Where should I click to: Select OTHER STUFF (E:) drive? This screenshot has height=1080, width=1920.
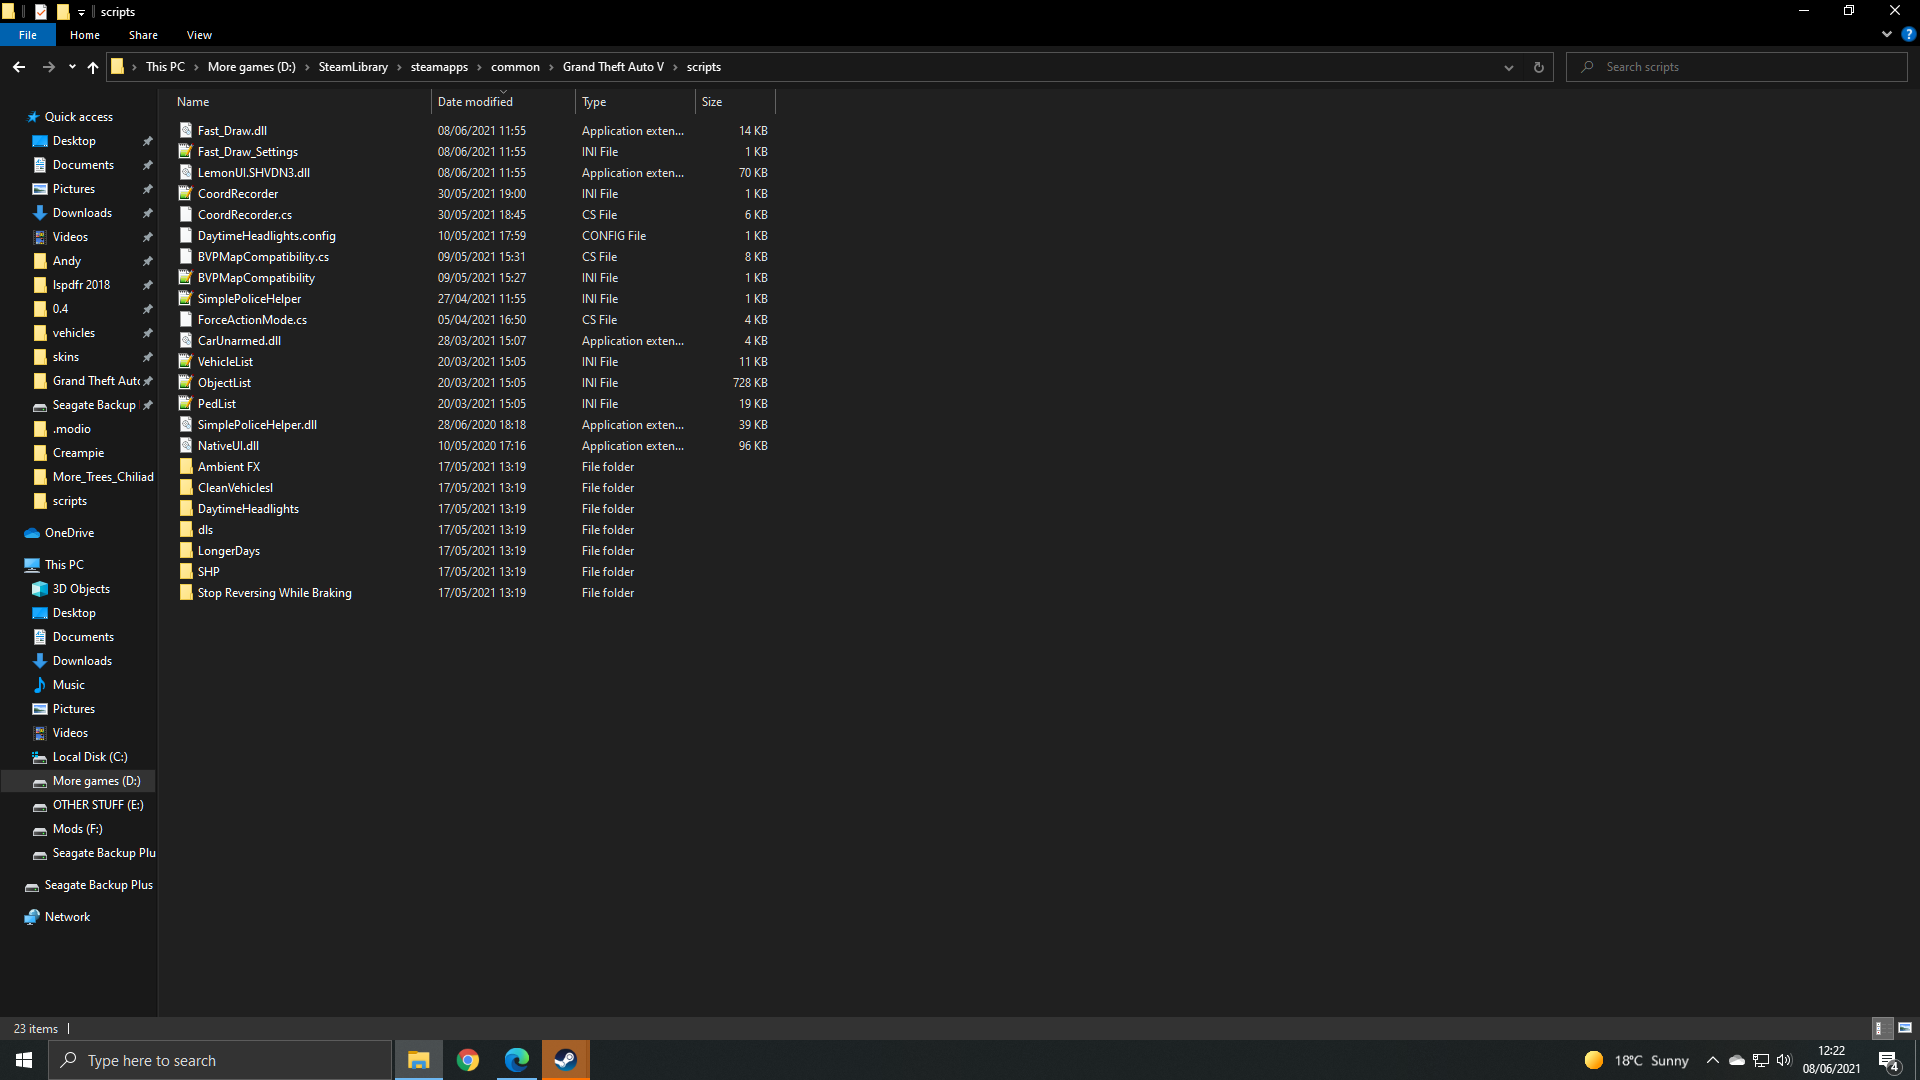coord(97,805)
